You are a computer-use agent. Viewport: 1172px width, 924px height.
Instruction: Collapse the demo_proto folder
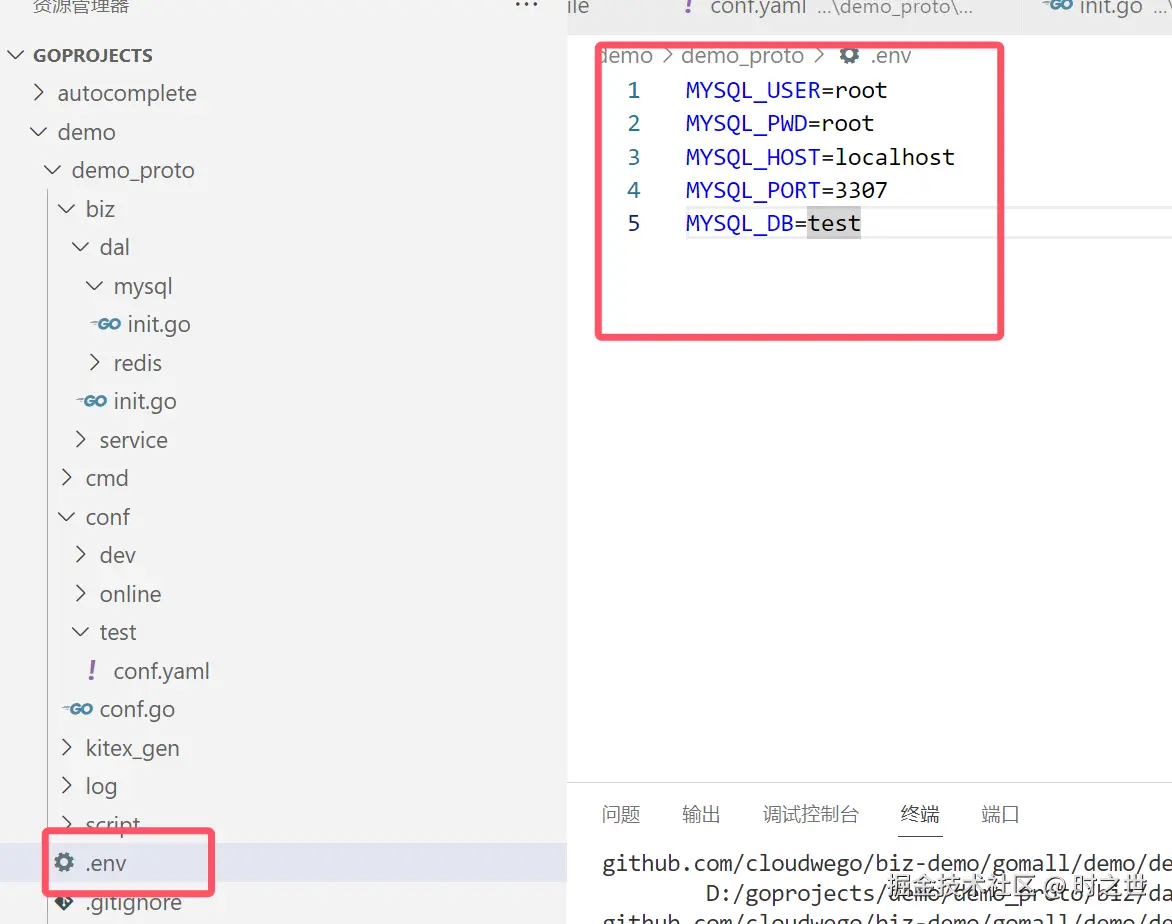pyautogui.click(x=52, y=170)
